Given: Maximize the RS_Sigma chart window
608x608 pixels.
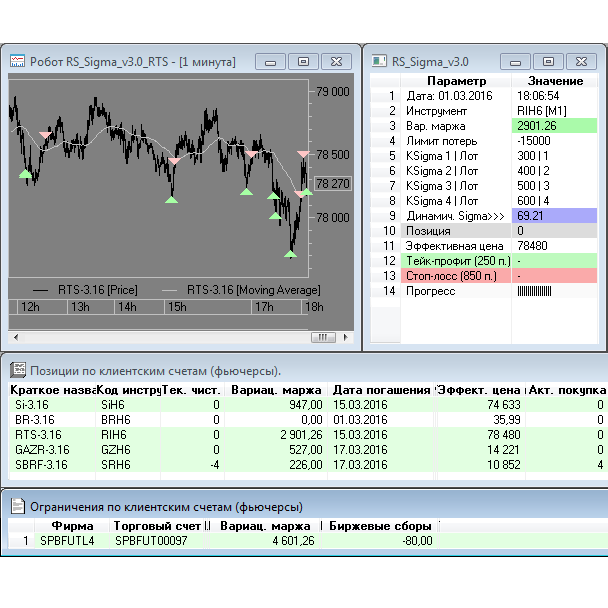Looking at the screenshot, I should (x=304, y=61).
